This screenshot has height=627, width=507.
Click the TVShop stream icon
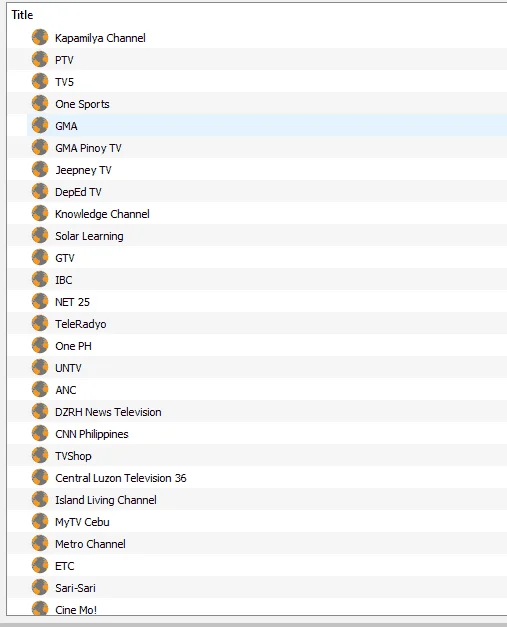pos(40,455)
